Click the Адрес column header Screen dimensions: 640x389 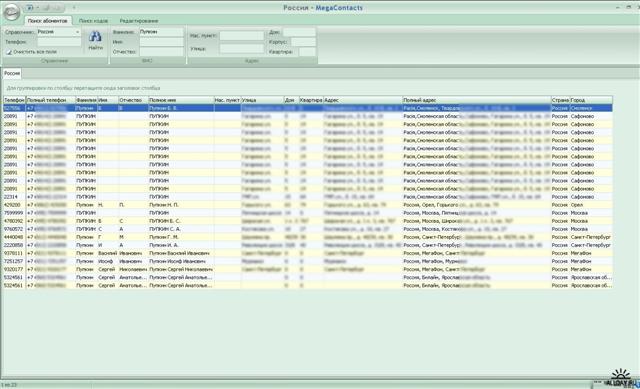click(362, 100)
